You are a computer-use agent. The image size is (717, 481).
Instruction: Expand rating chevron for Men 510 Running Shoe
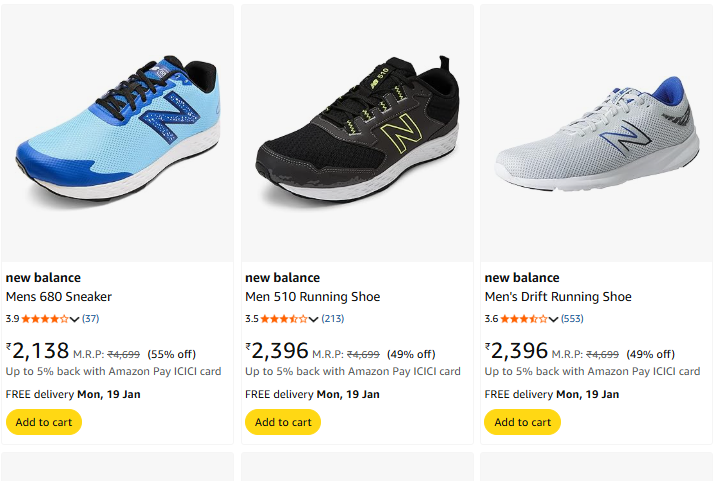click(314, 320)
